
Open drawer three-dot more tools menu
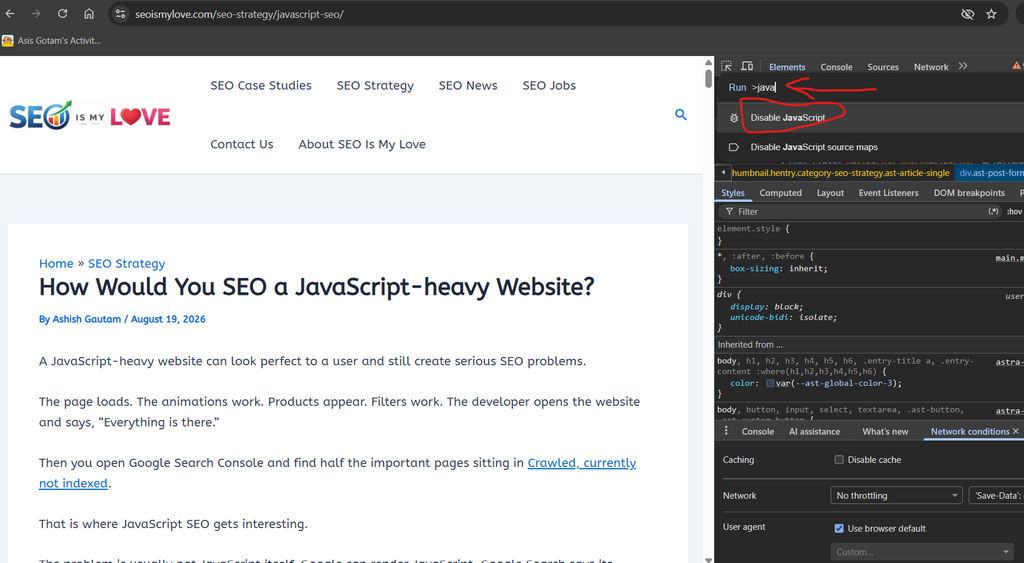pos(726,431)
